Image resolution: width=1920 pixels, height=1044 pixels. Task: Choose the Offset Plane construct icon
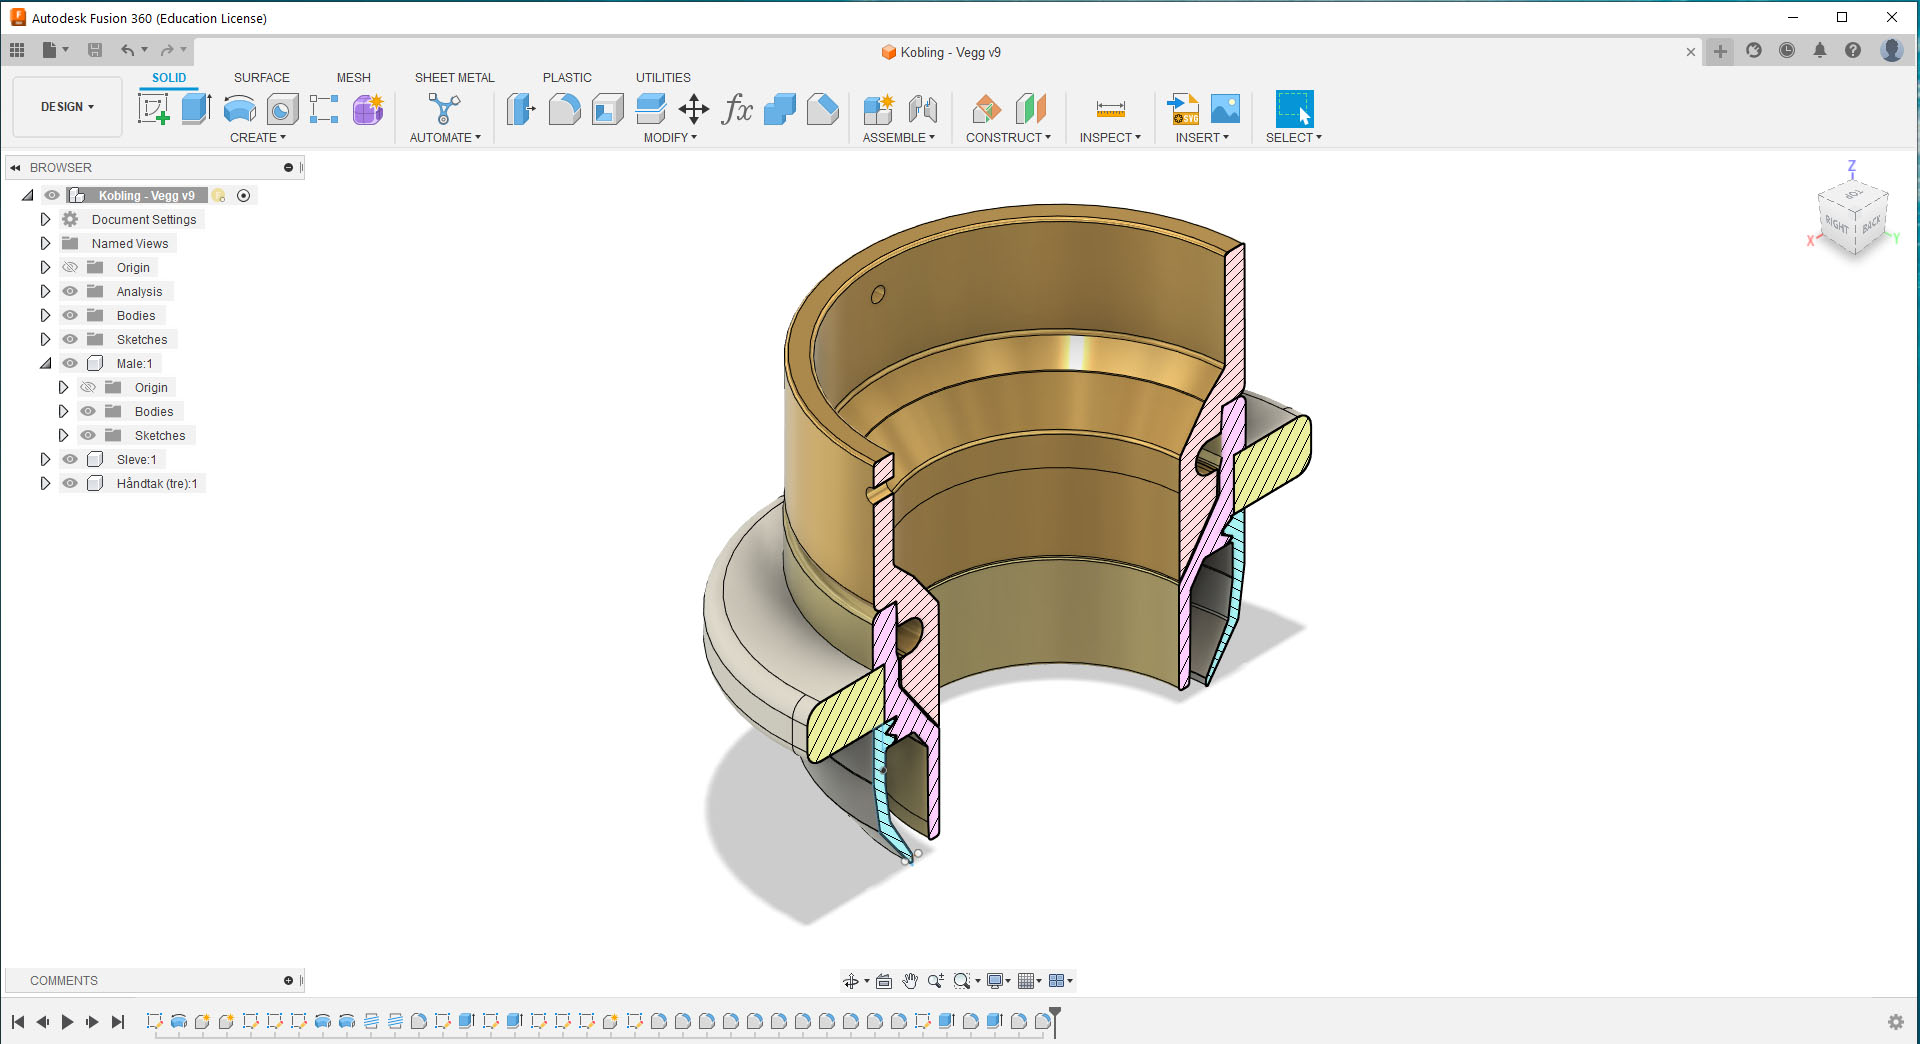987,109
